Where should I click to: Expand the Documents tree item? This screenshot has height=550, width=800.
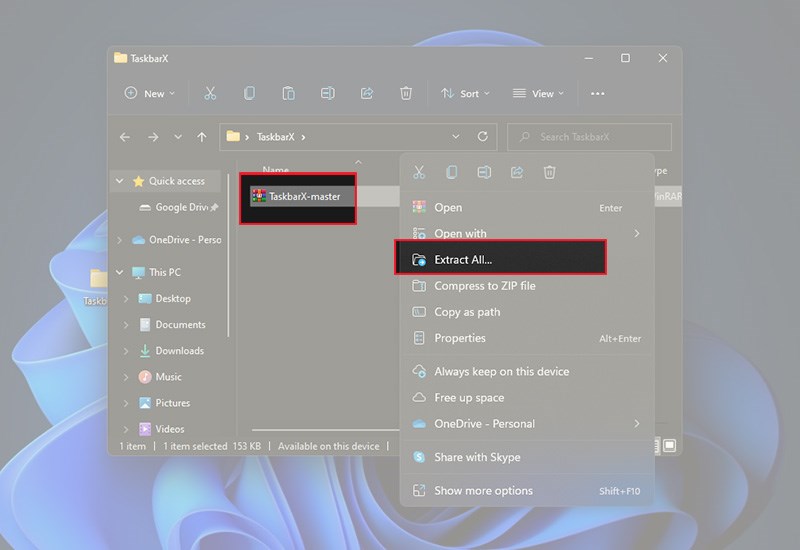[x=126, y=325]
